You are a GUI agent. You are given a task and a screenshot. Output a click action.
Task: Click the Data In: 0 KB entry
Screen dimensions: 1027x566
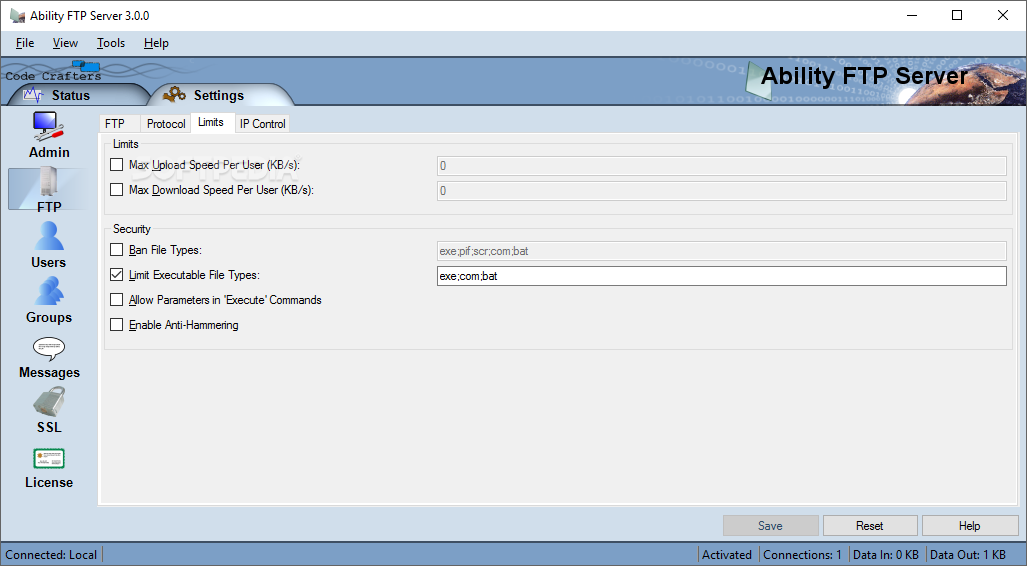click(886, 555)
